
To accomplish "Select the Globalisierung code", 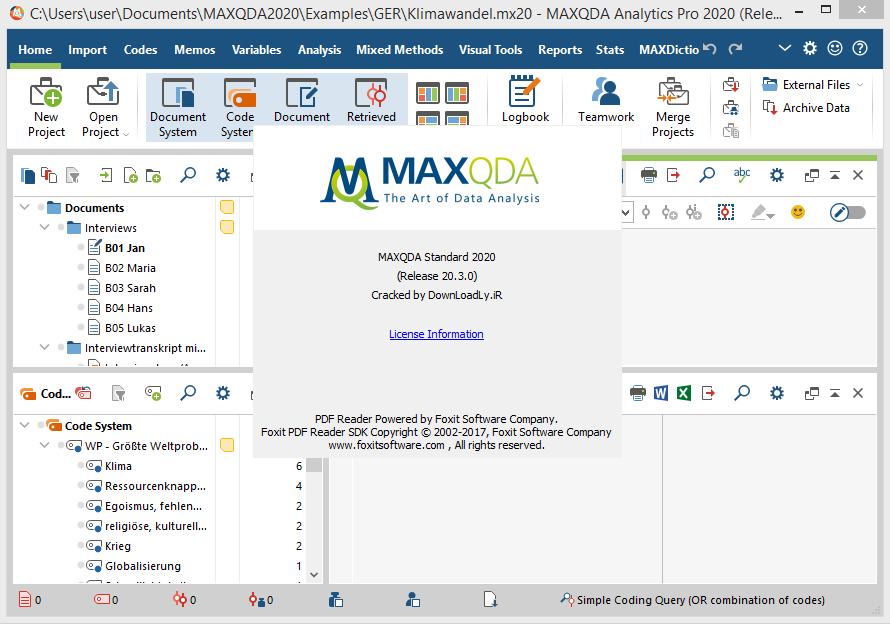I will coord(142,566).
